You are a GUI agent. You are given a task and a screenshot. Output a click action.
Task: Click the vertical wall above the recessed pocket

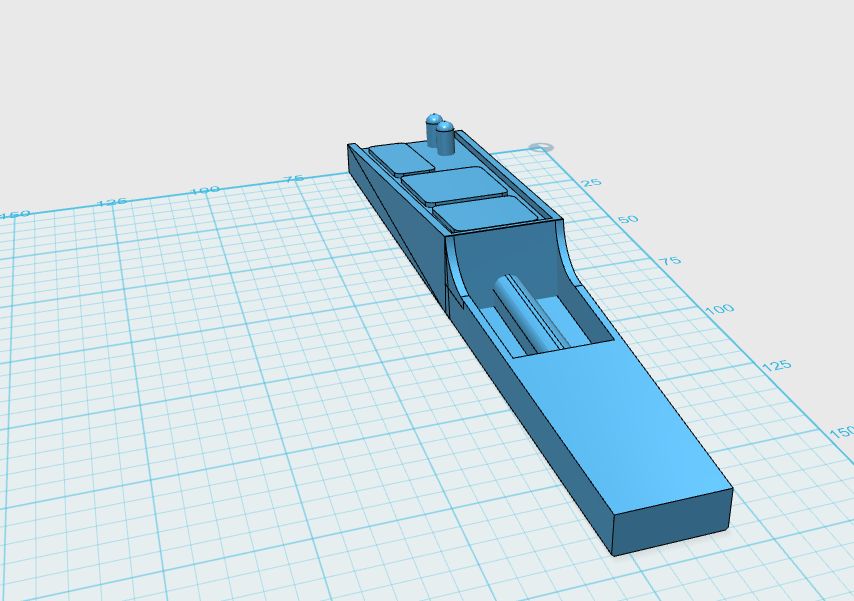(510, 255)
